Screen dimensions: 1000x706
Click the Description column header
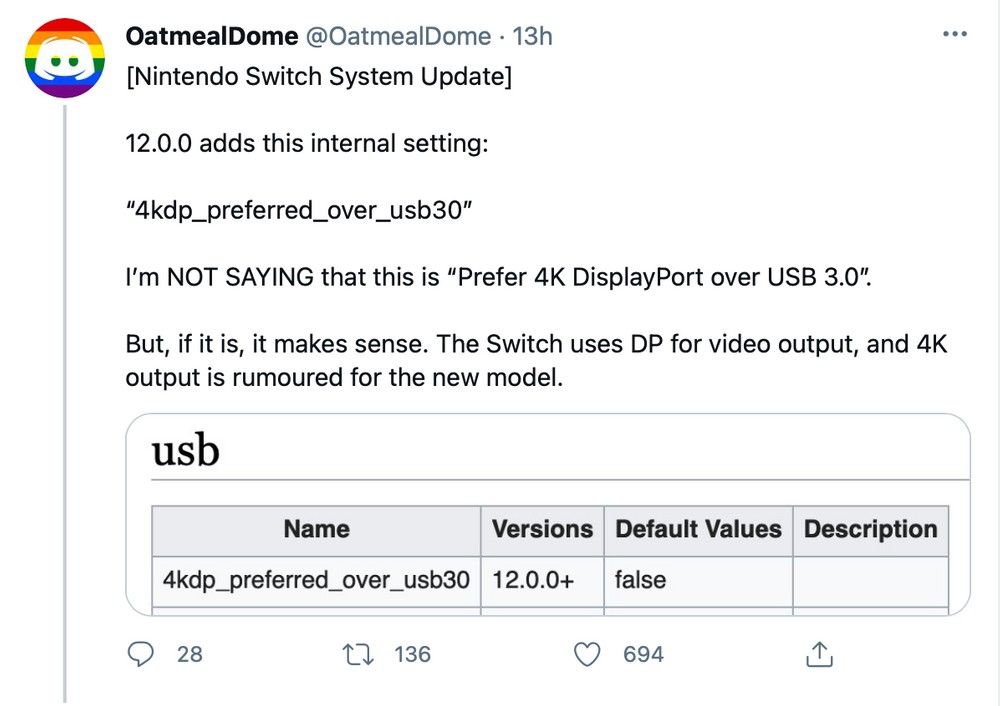click(870, 530)
